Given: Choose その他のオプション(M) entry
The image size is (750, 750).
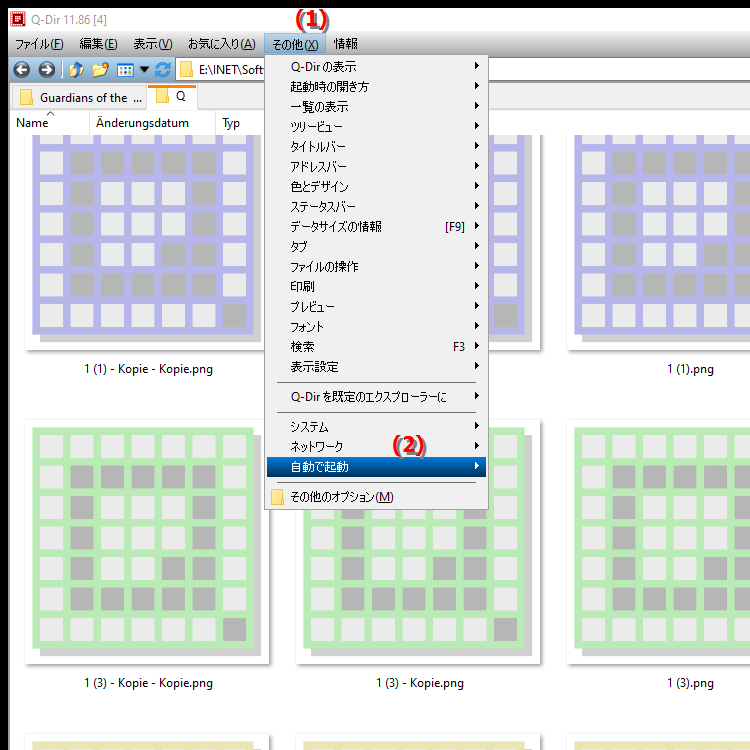Looking at the screenshot, I should coord(376,497).
